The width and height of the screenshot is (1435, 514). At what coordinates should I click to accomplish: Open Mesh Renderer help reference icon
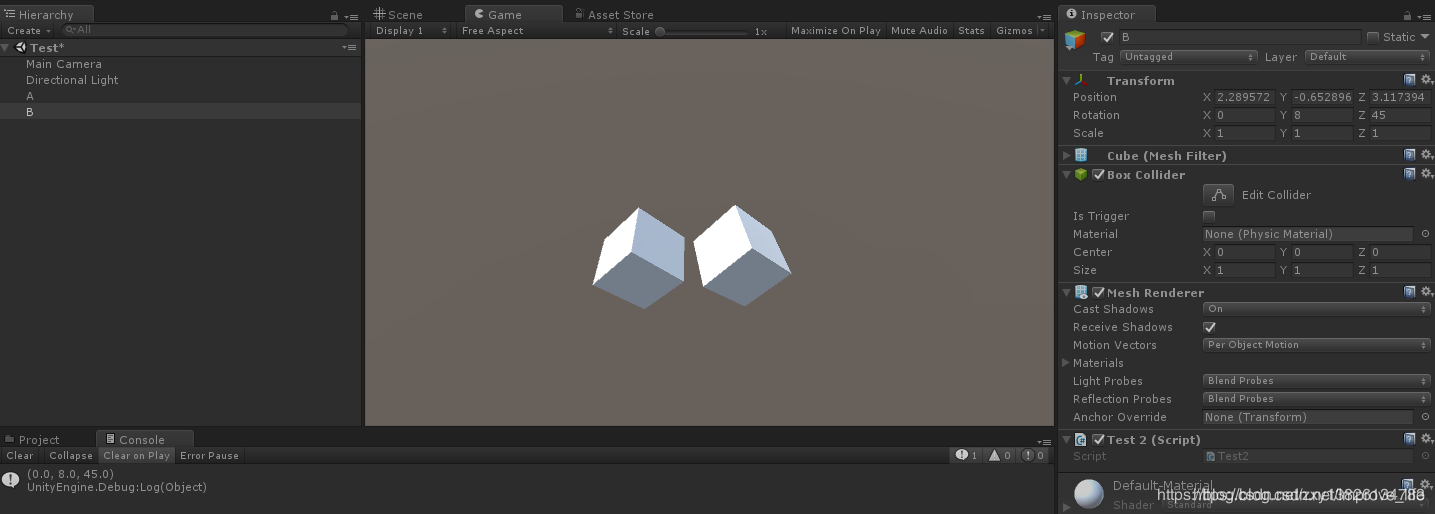click(1410, 292)
